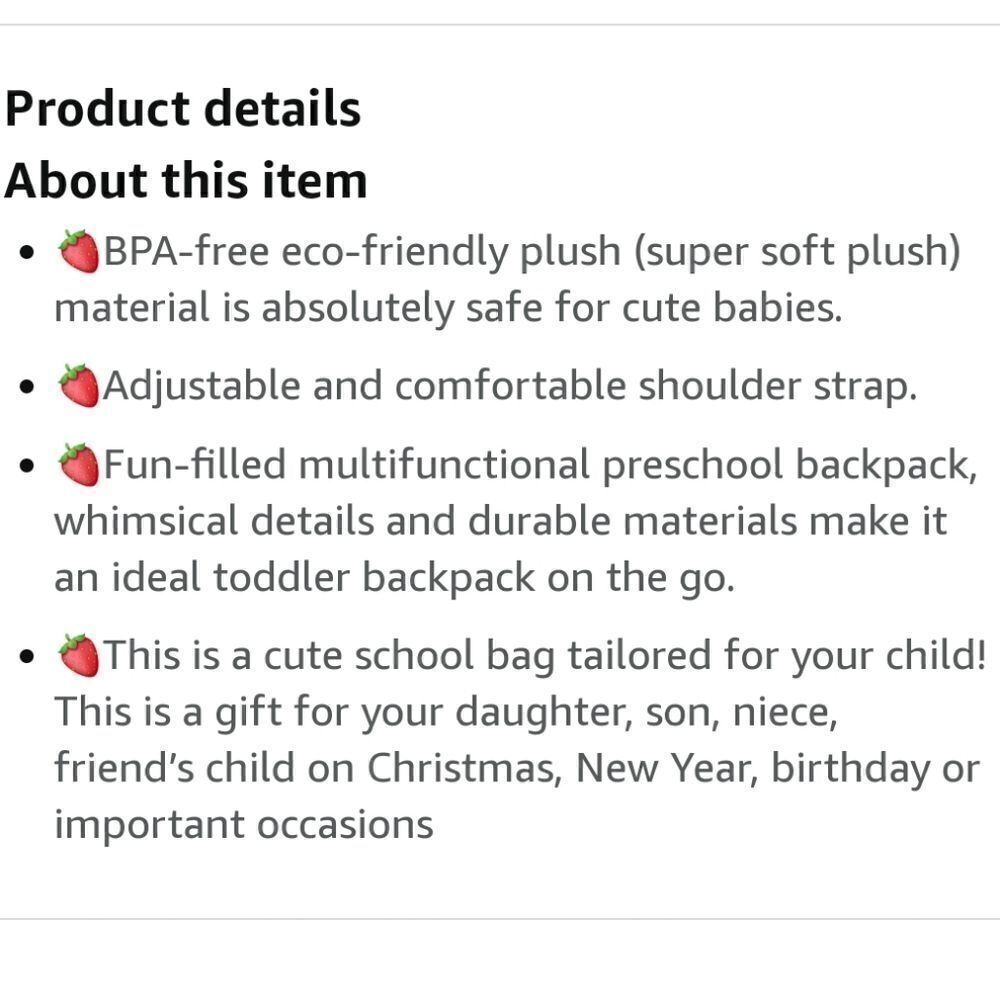The height and width of the screenshot is (1000, 1000).
Task: Click the strawberry emoji before BPA-free
Action: 78,251
